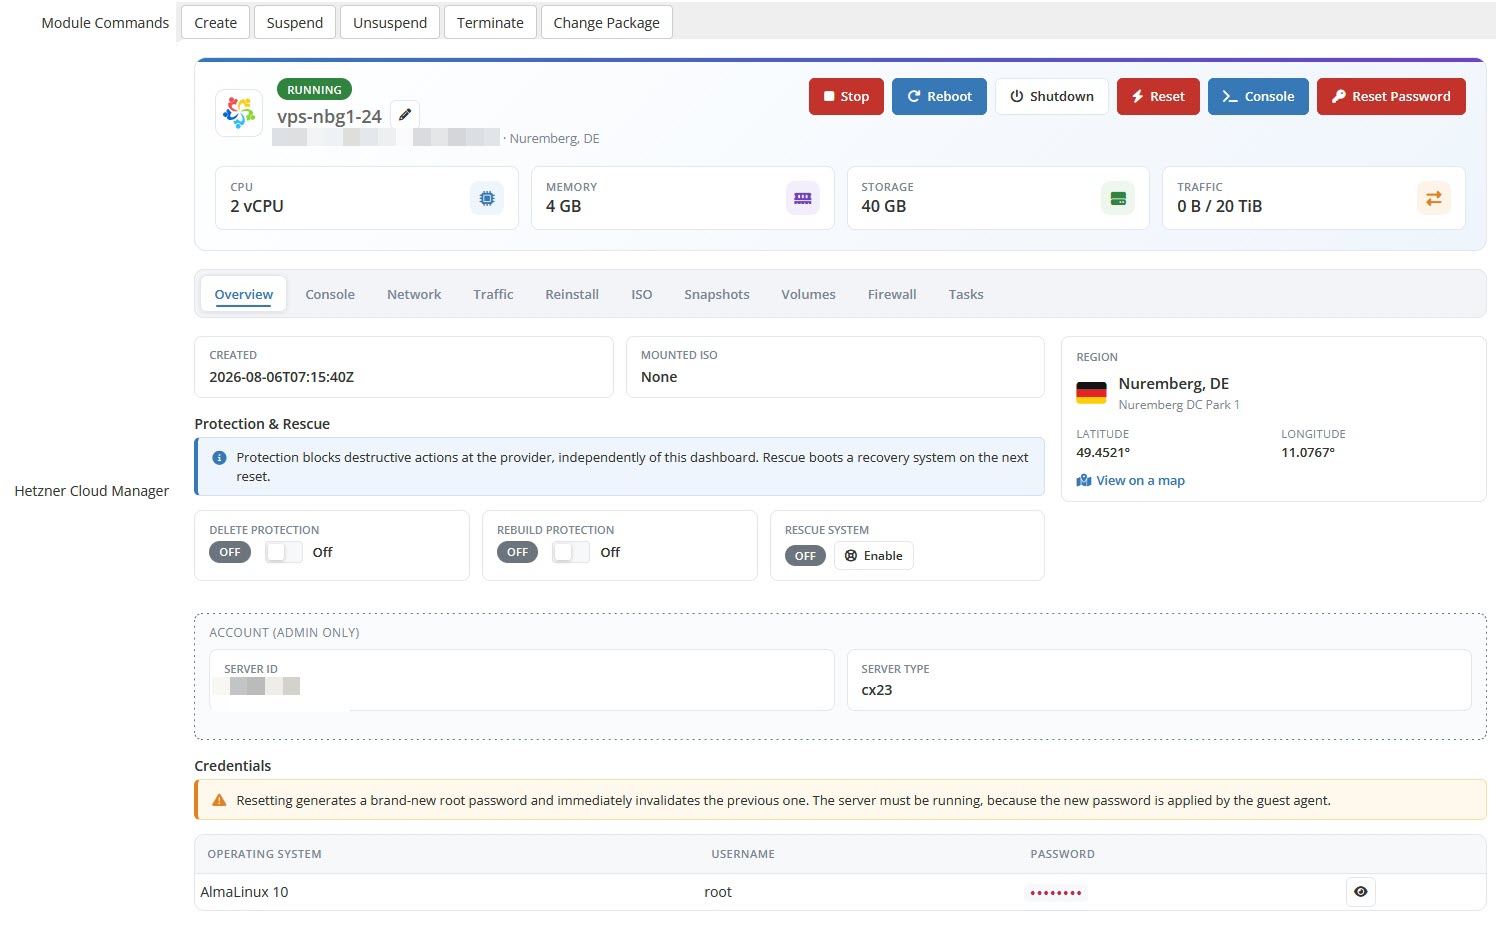This screenshot has width=1496, height=925.
Task: Enable the rescue system
Action: pos(874,556)
